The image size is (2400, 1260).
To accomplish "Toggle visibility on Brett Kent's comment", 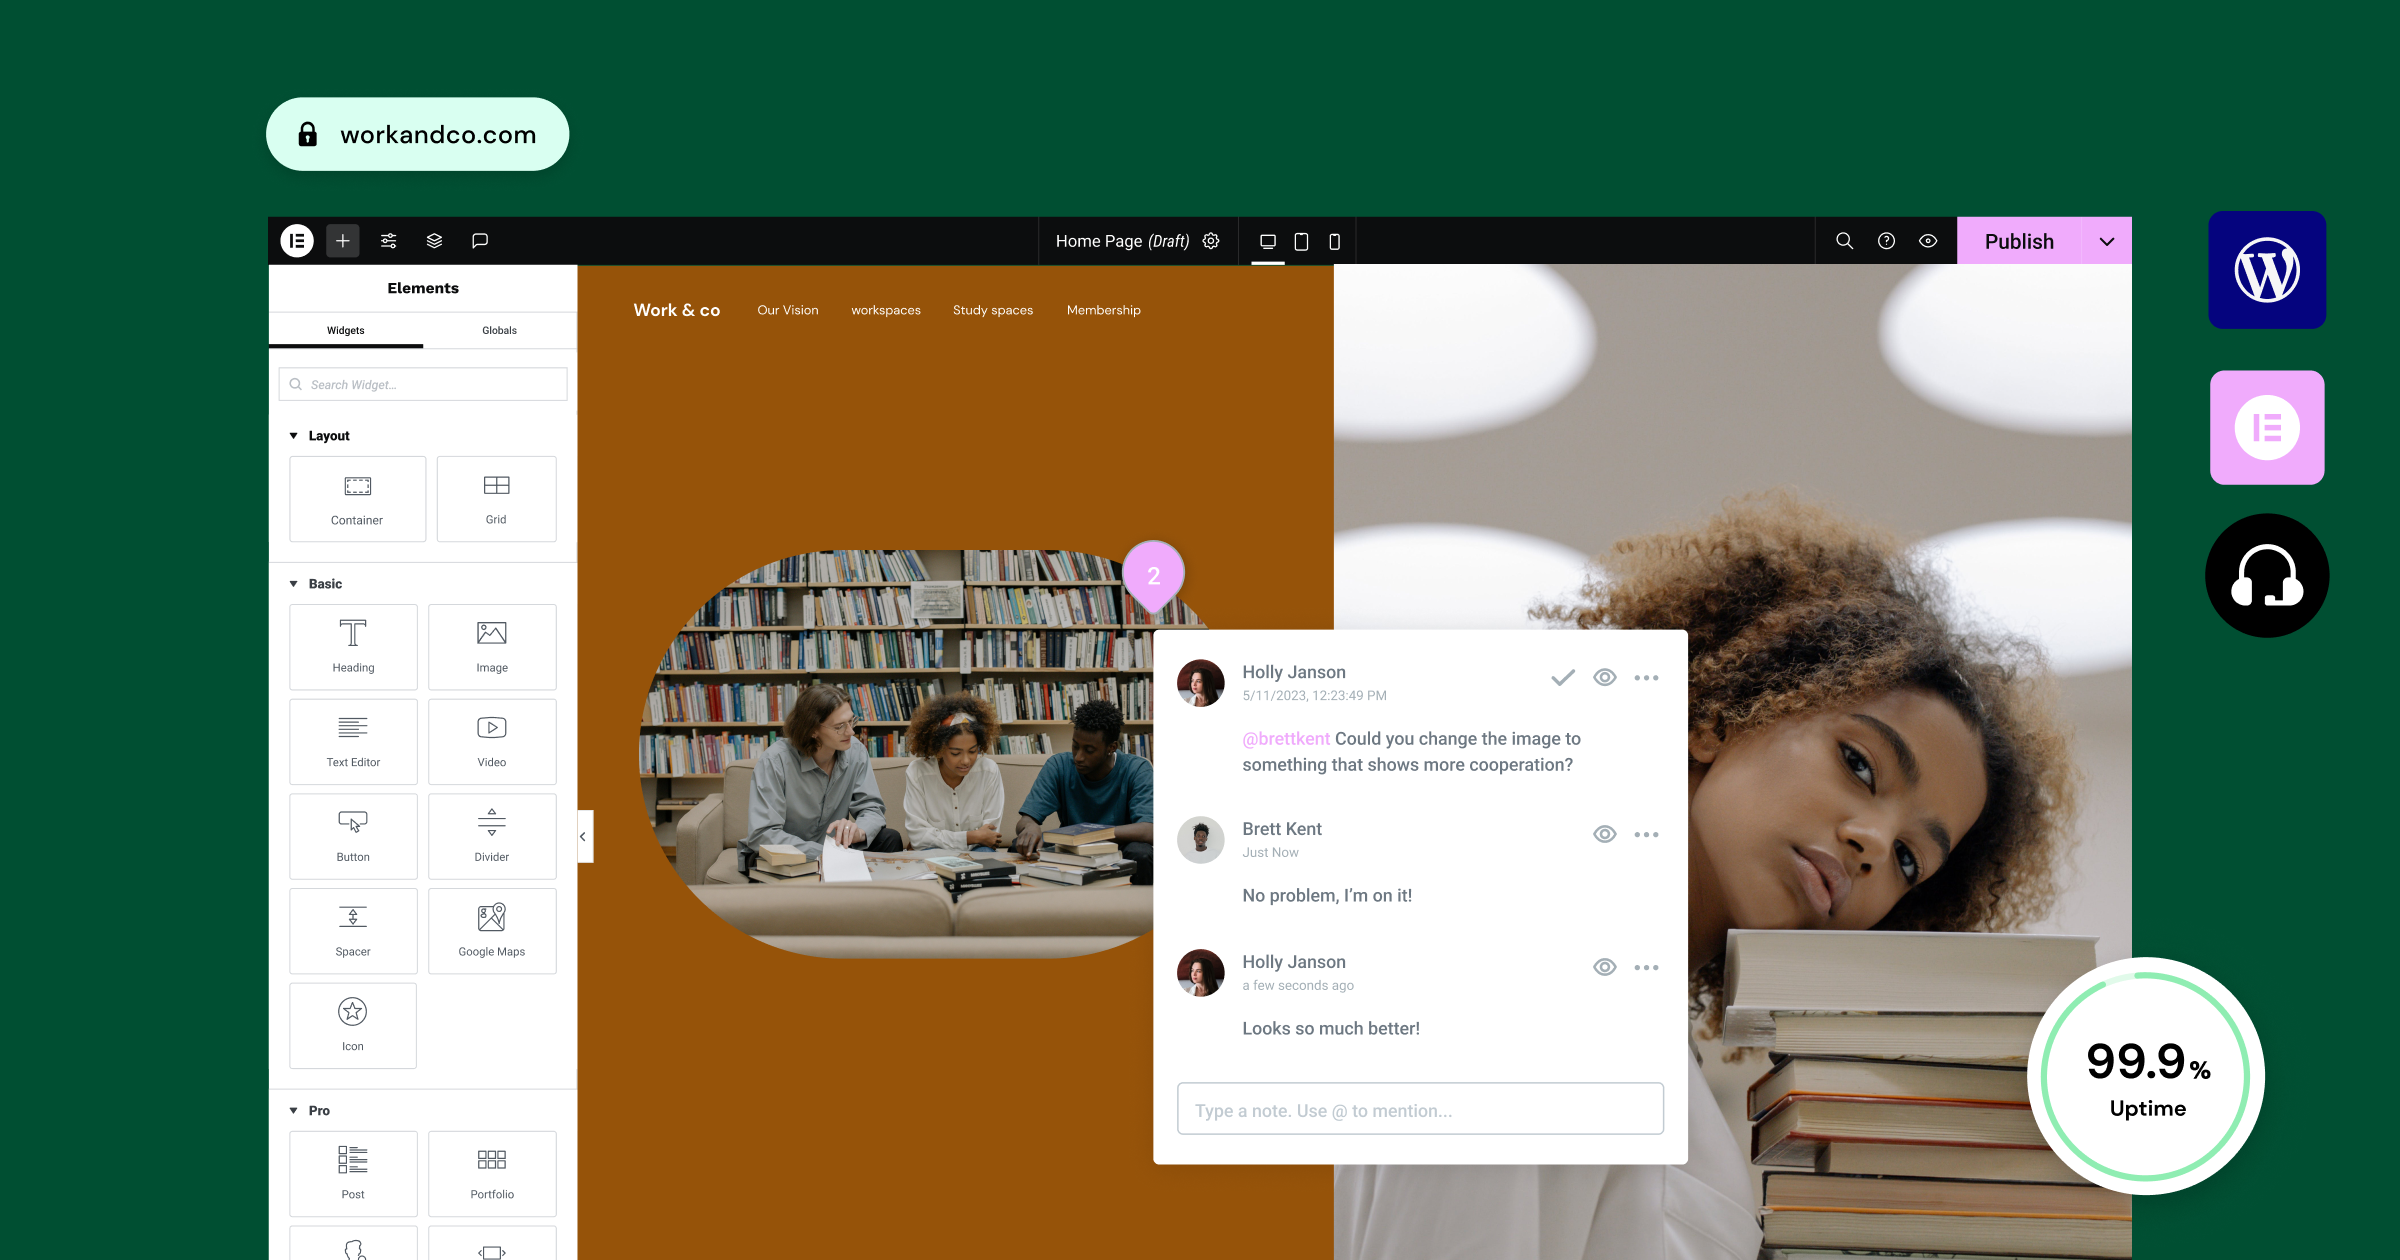I will tap(1605, 833).
